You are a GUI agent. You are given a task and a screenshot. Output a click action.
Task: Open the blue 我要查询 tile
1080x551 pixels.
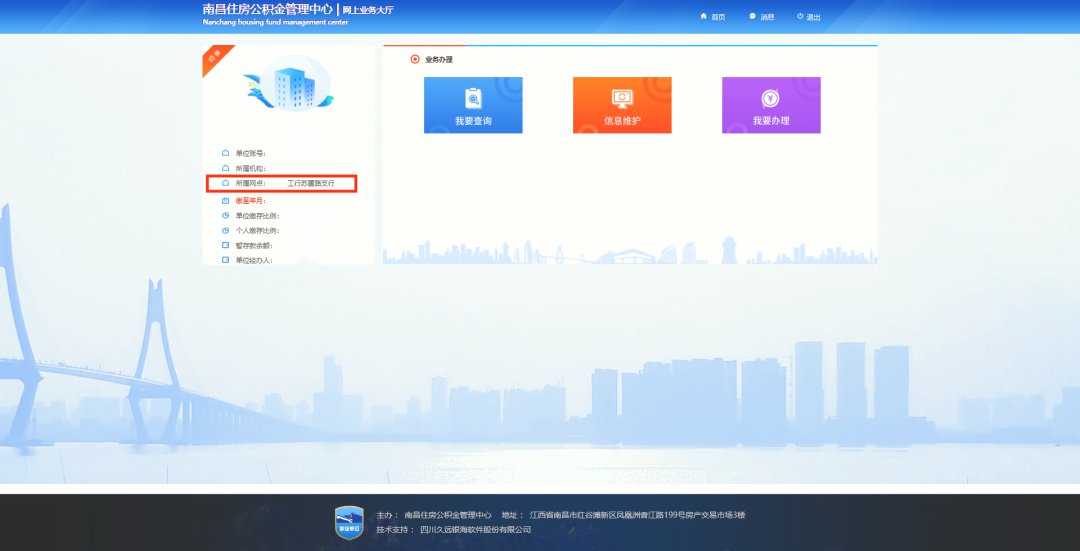click(473, 105)
